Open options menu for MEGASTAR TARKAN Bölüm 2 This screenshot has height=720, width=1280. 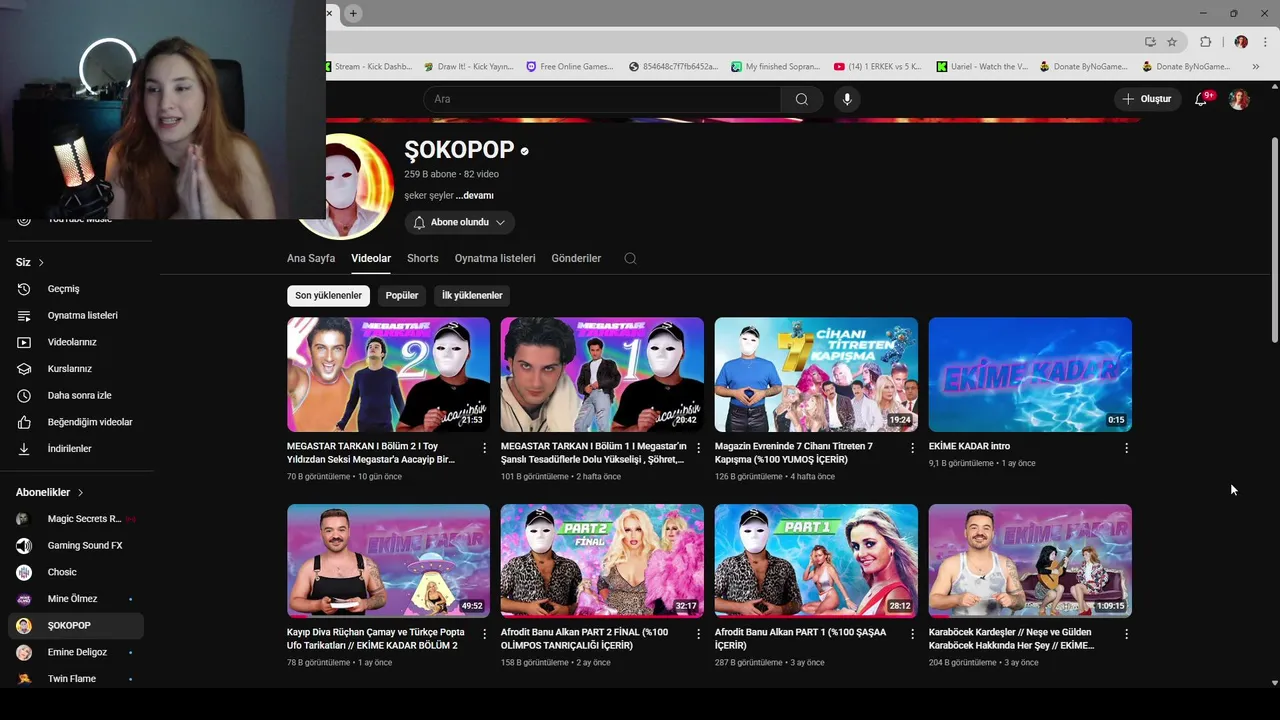tap(485, 448)
